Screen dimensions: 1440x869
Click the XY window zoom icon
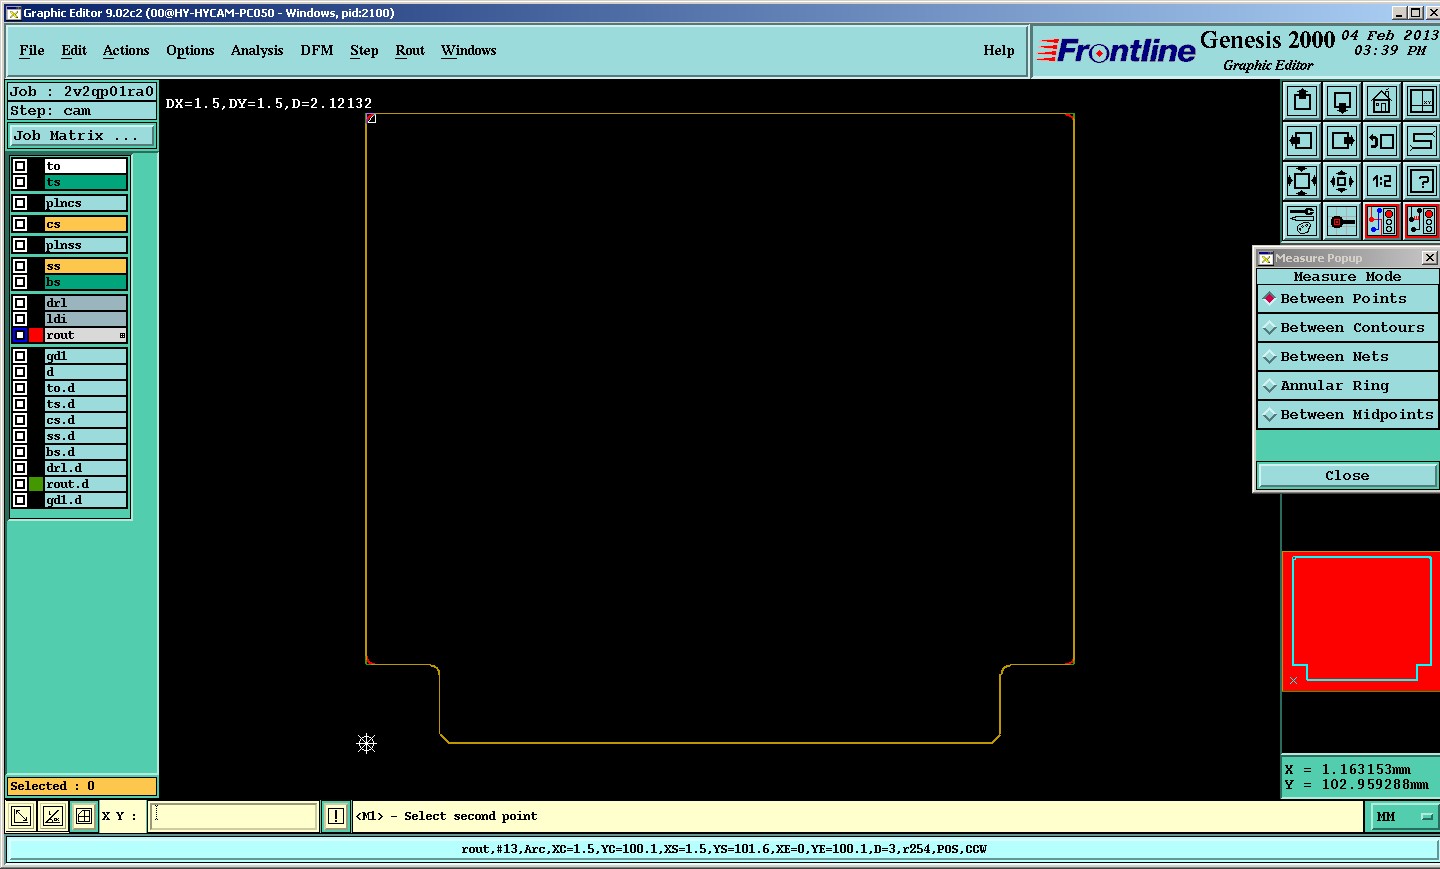point(1421,101)
